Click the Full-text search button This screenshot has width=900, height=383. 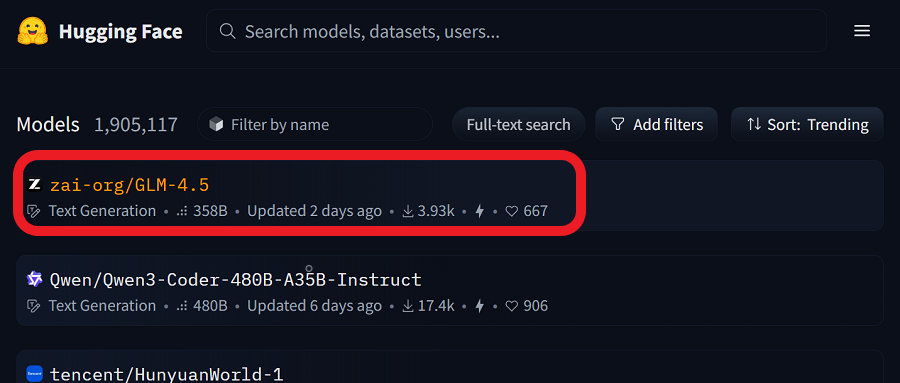[518, 125]
